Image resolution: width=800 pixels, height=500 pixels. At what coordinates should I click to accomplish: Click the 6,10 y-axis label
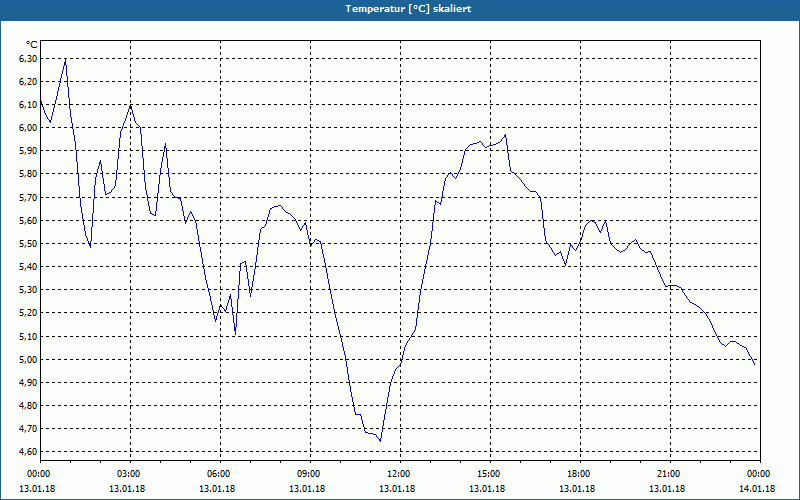[27, 105]
